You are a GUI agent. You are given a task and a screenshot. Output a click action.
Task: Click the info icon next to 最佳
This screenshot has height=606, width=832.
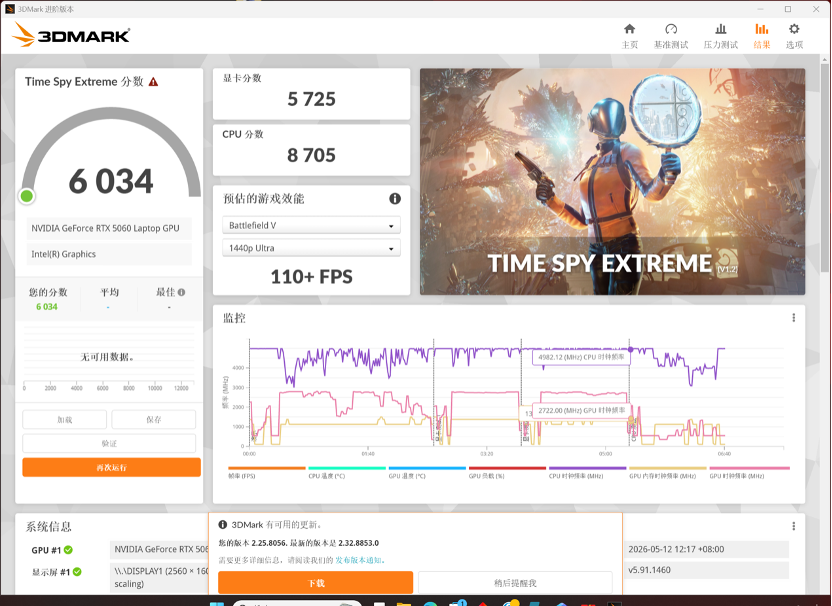(x=181, y=292)
